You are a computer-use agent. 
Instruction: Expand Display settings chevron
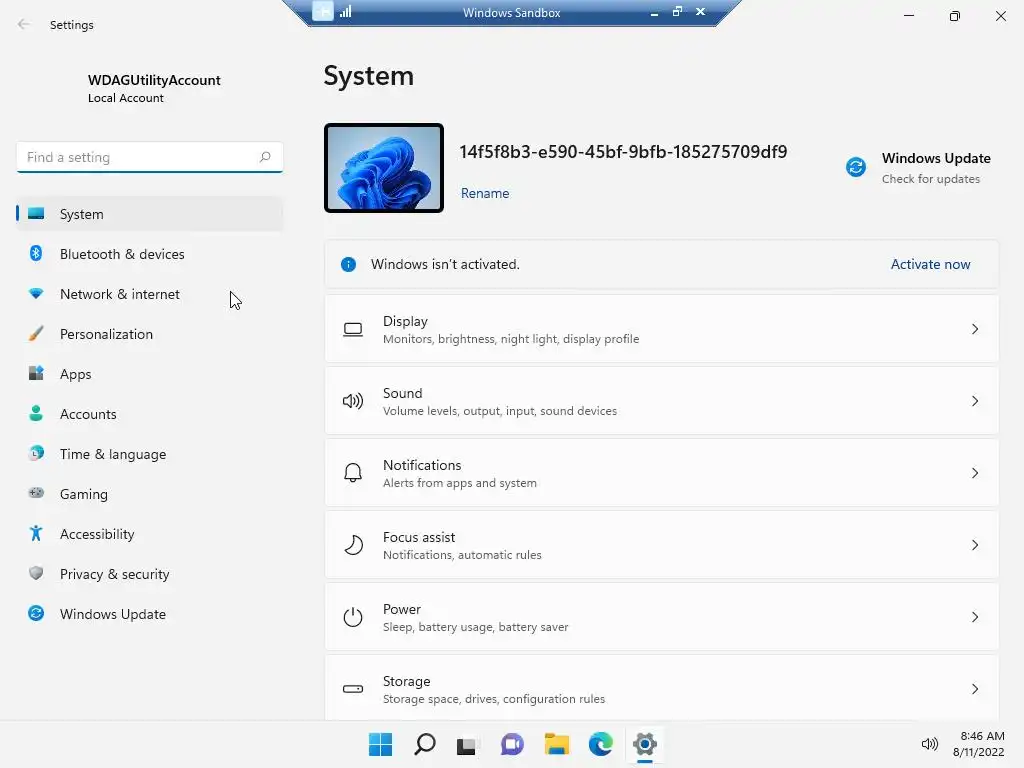coord(974,329)
